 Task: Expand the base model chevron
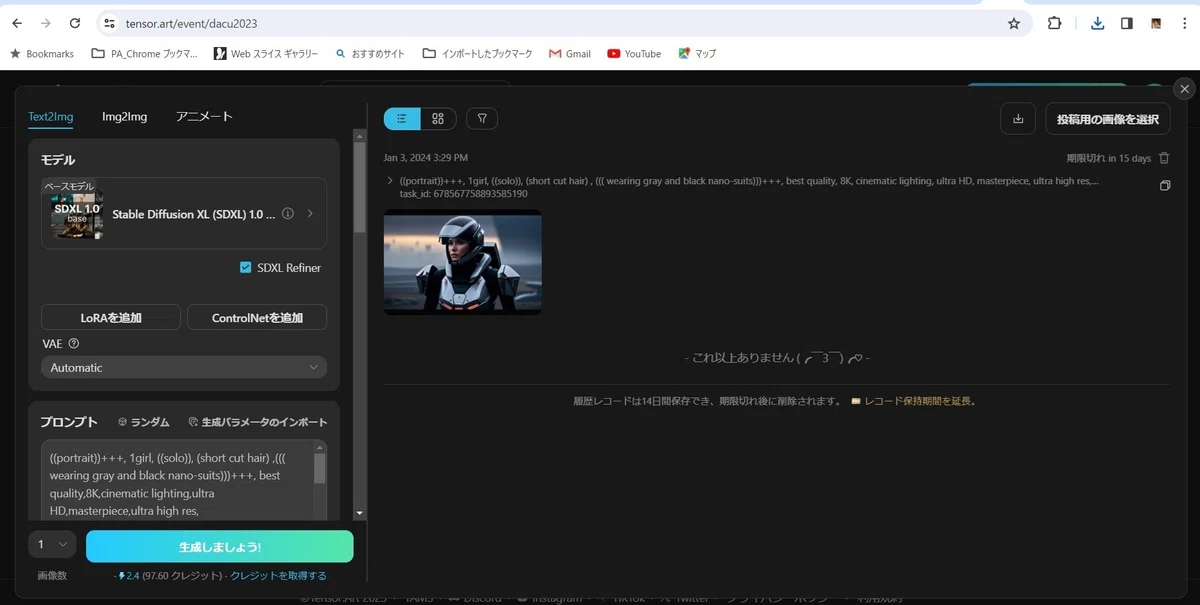pos(310,214)
